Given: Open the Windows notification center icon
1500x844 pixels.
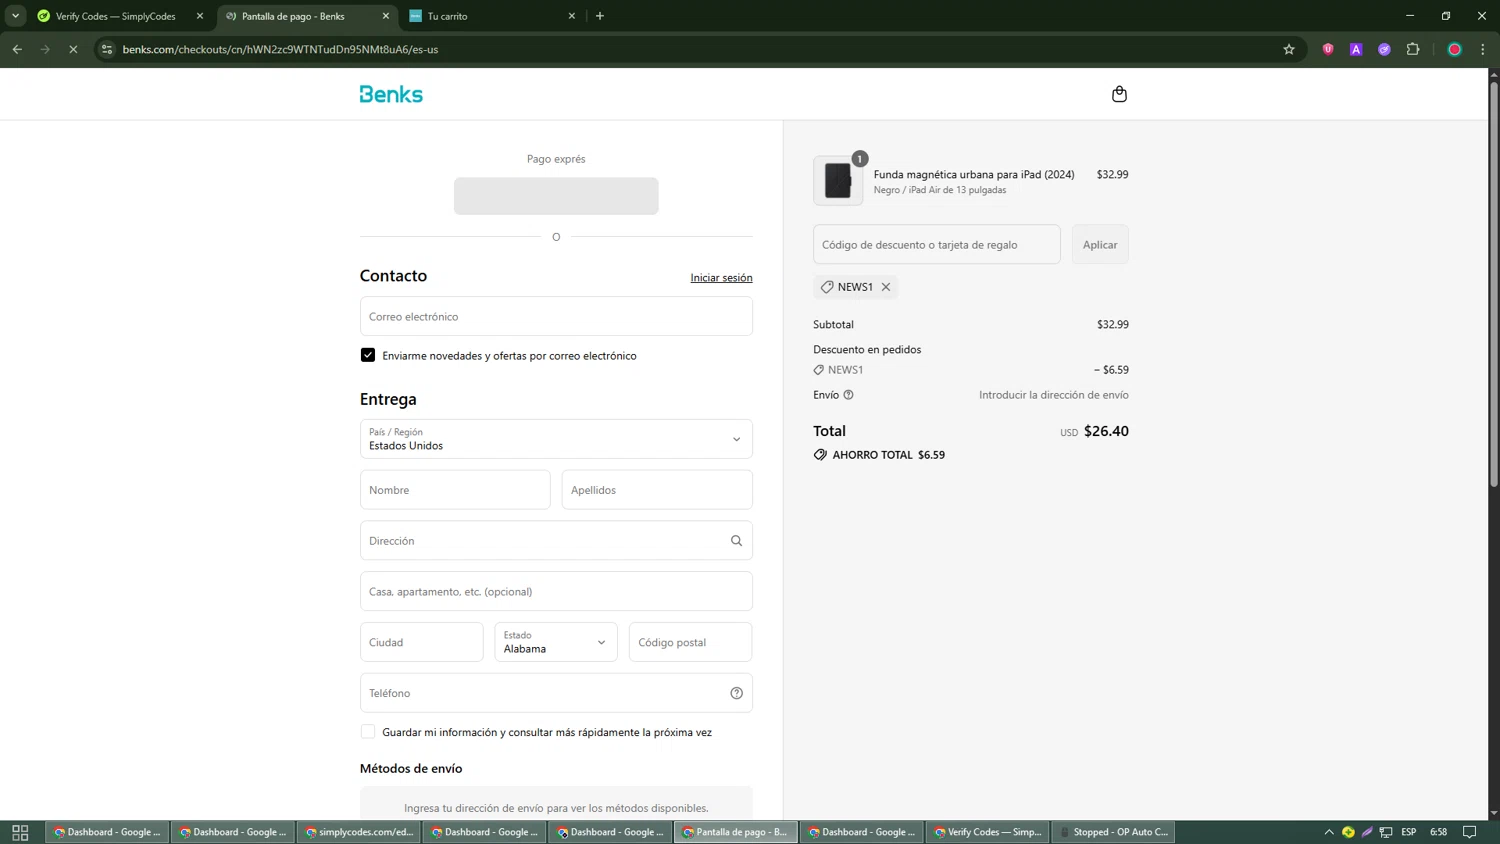Looking at the screenshot, I should point(1470,832).
